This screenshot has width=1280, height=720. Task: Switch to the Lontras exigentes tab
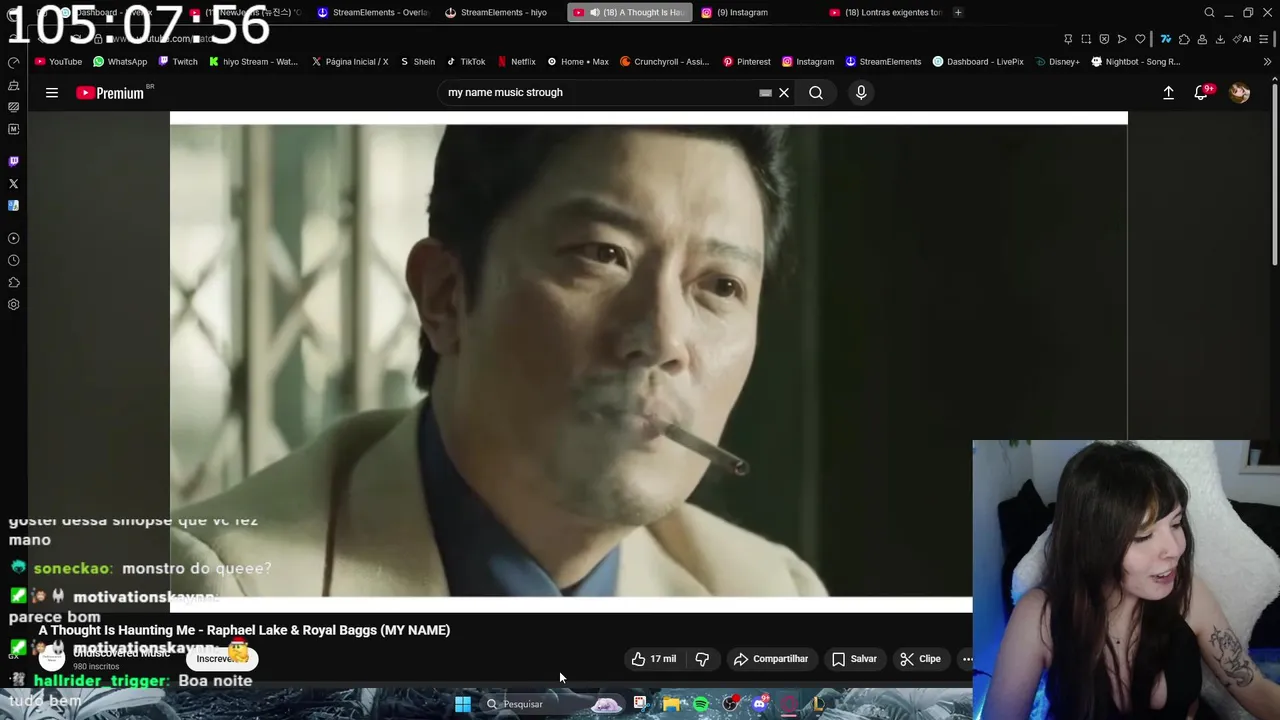886,13
